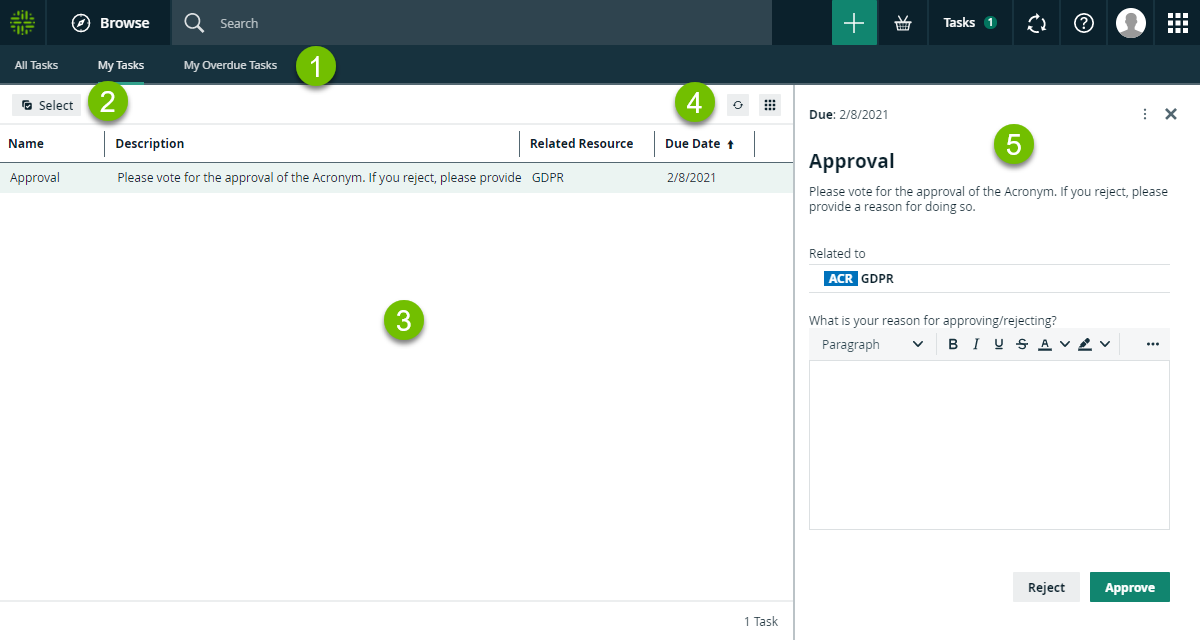This screenshot has height=640, width=1200.
Task: Open the user profile avatar
Action: [1131, 23]
